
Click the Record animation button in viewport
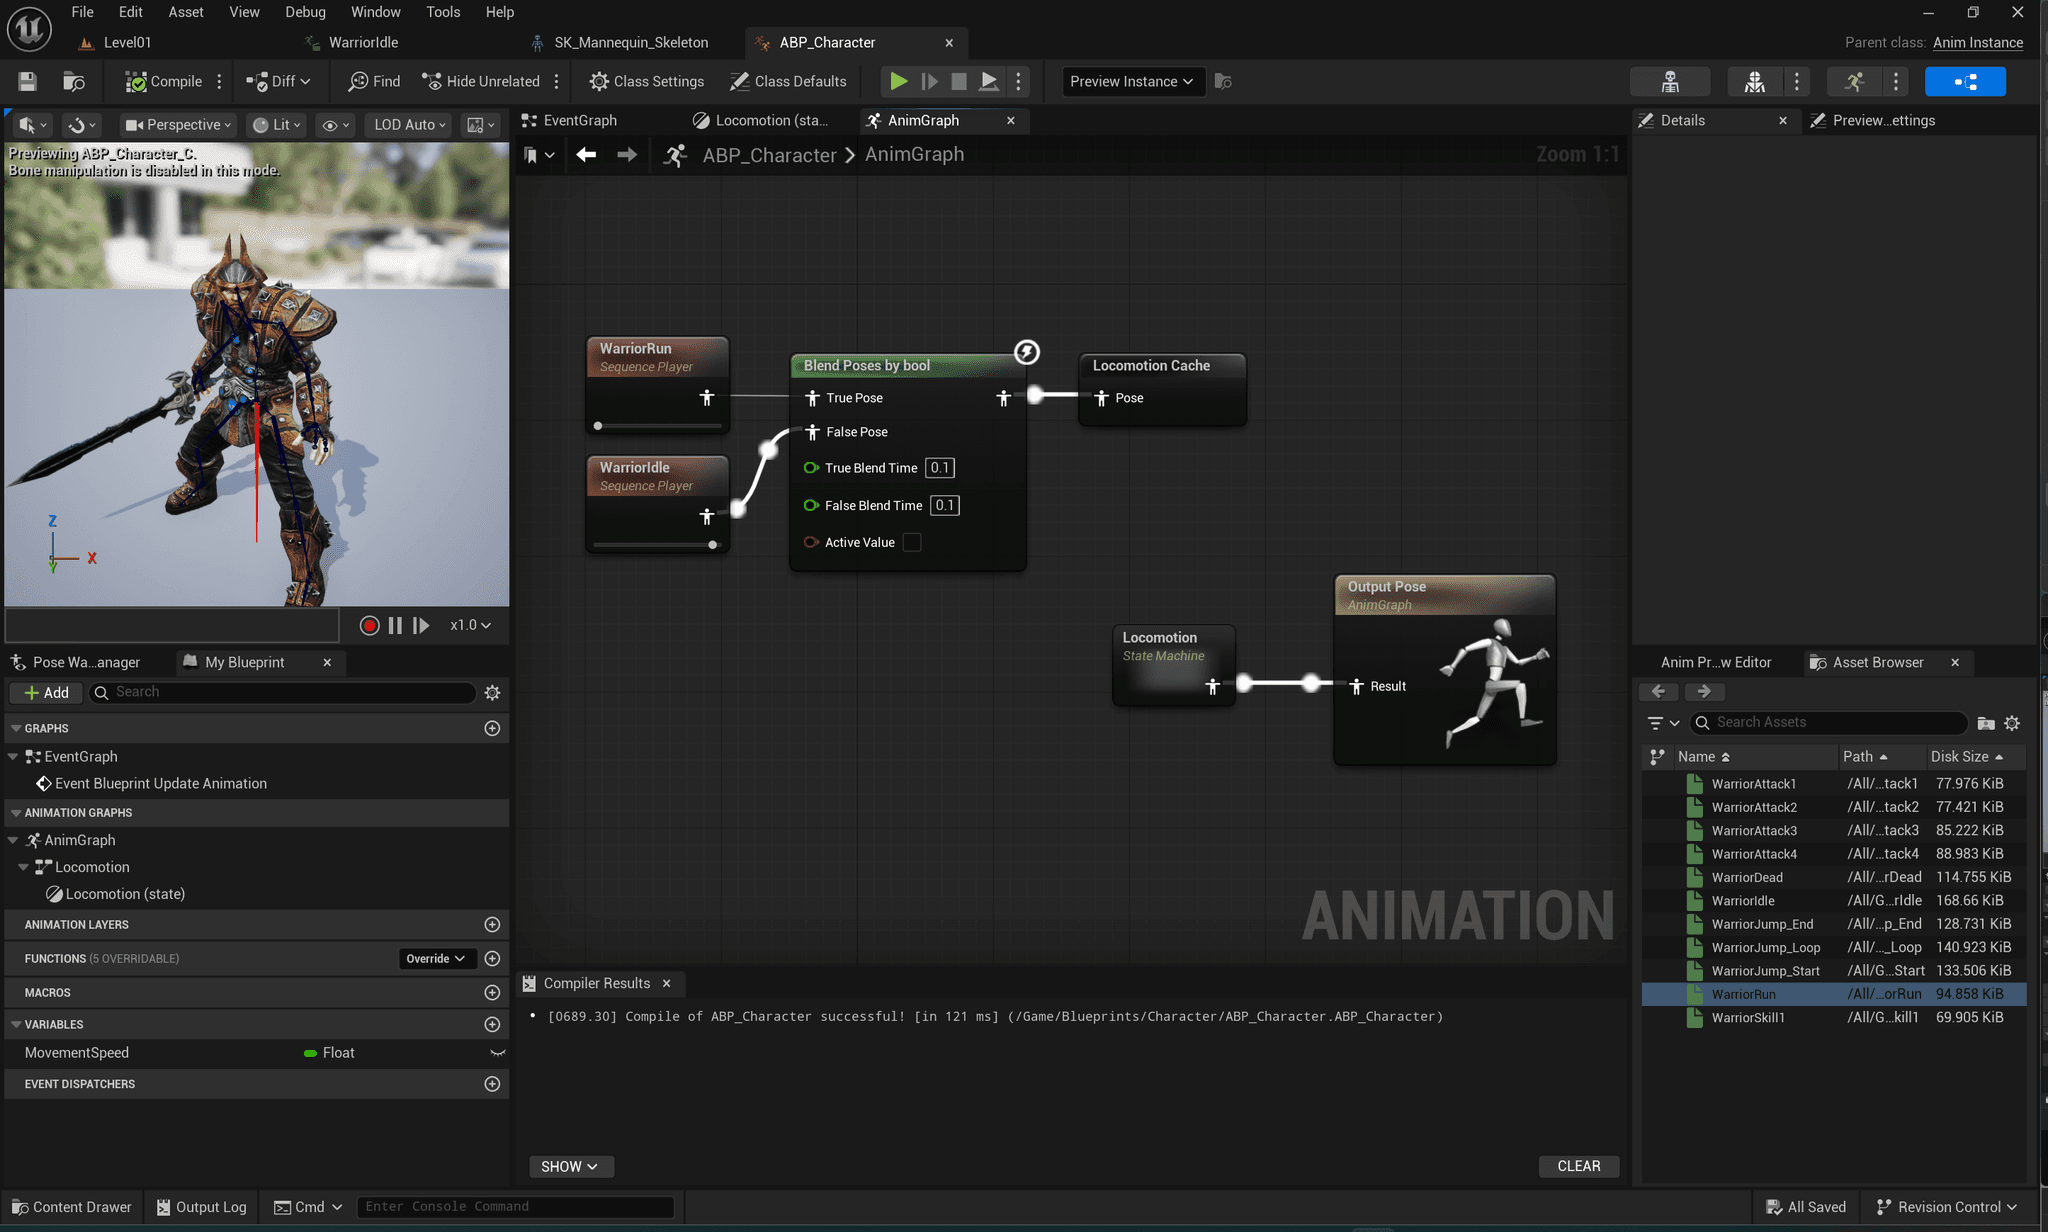(x=369, y=625)
